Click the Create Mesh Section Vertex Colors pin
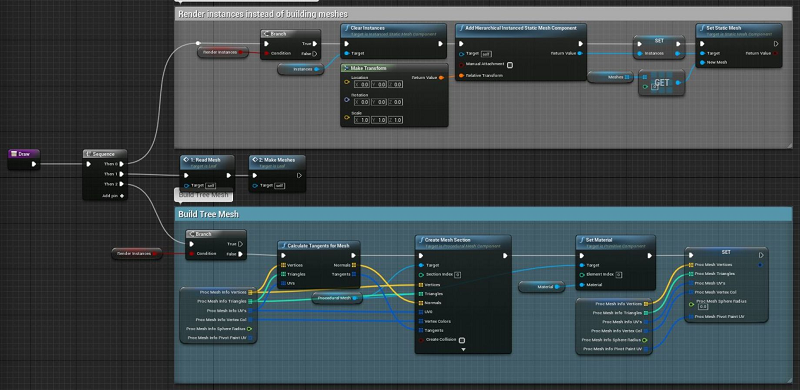Screen dimensions: 800x390 coord(421,321)
